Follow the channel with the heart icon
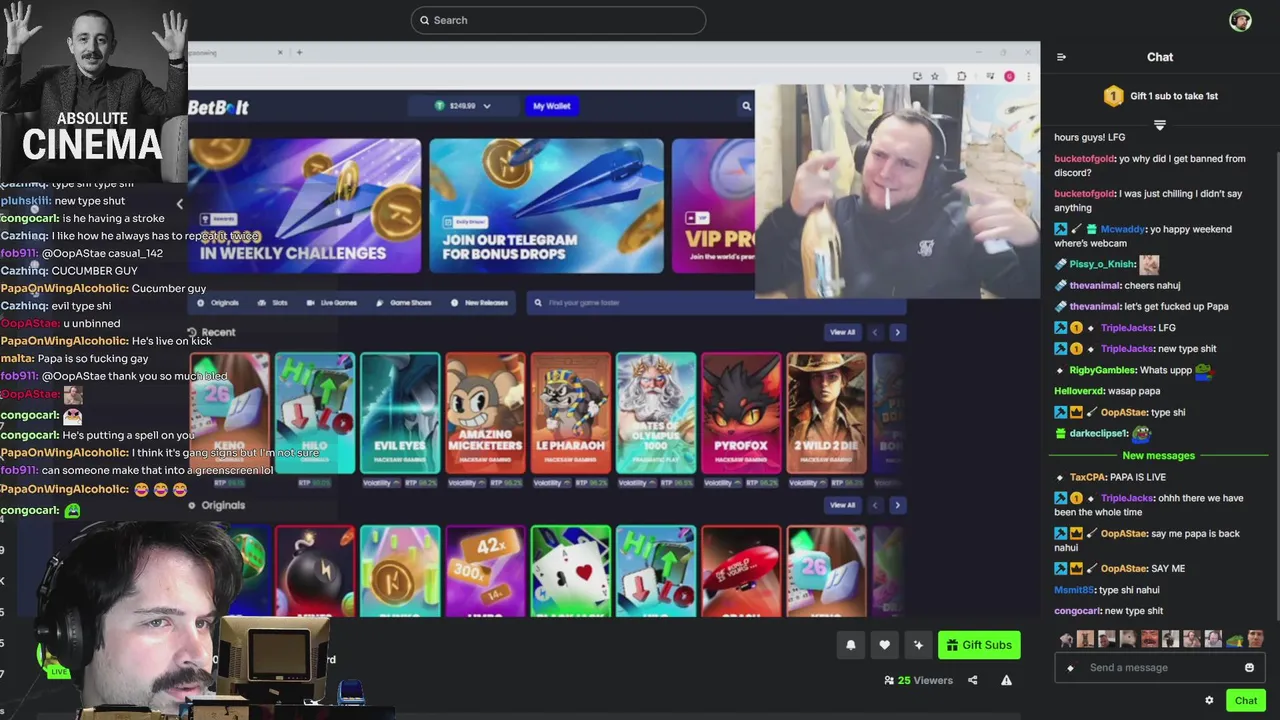This screenshot has width=1280, height=720. coord(884,645)
